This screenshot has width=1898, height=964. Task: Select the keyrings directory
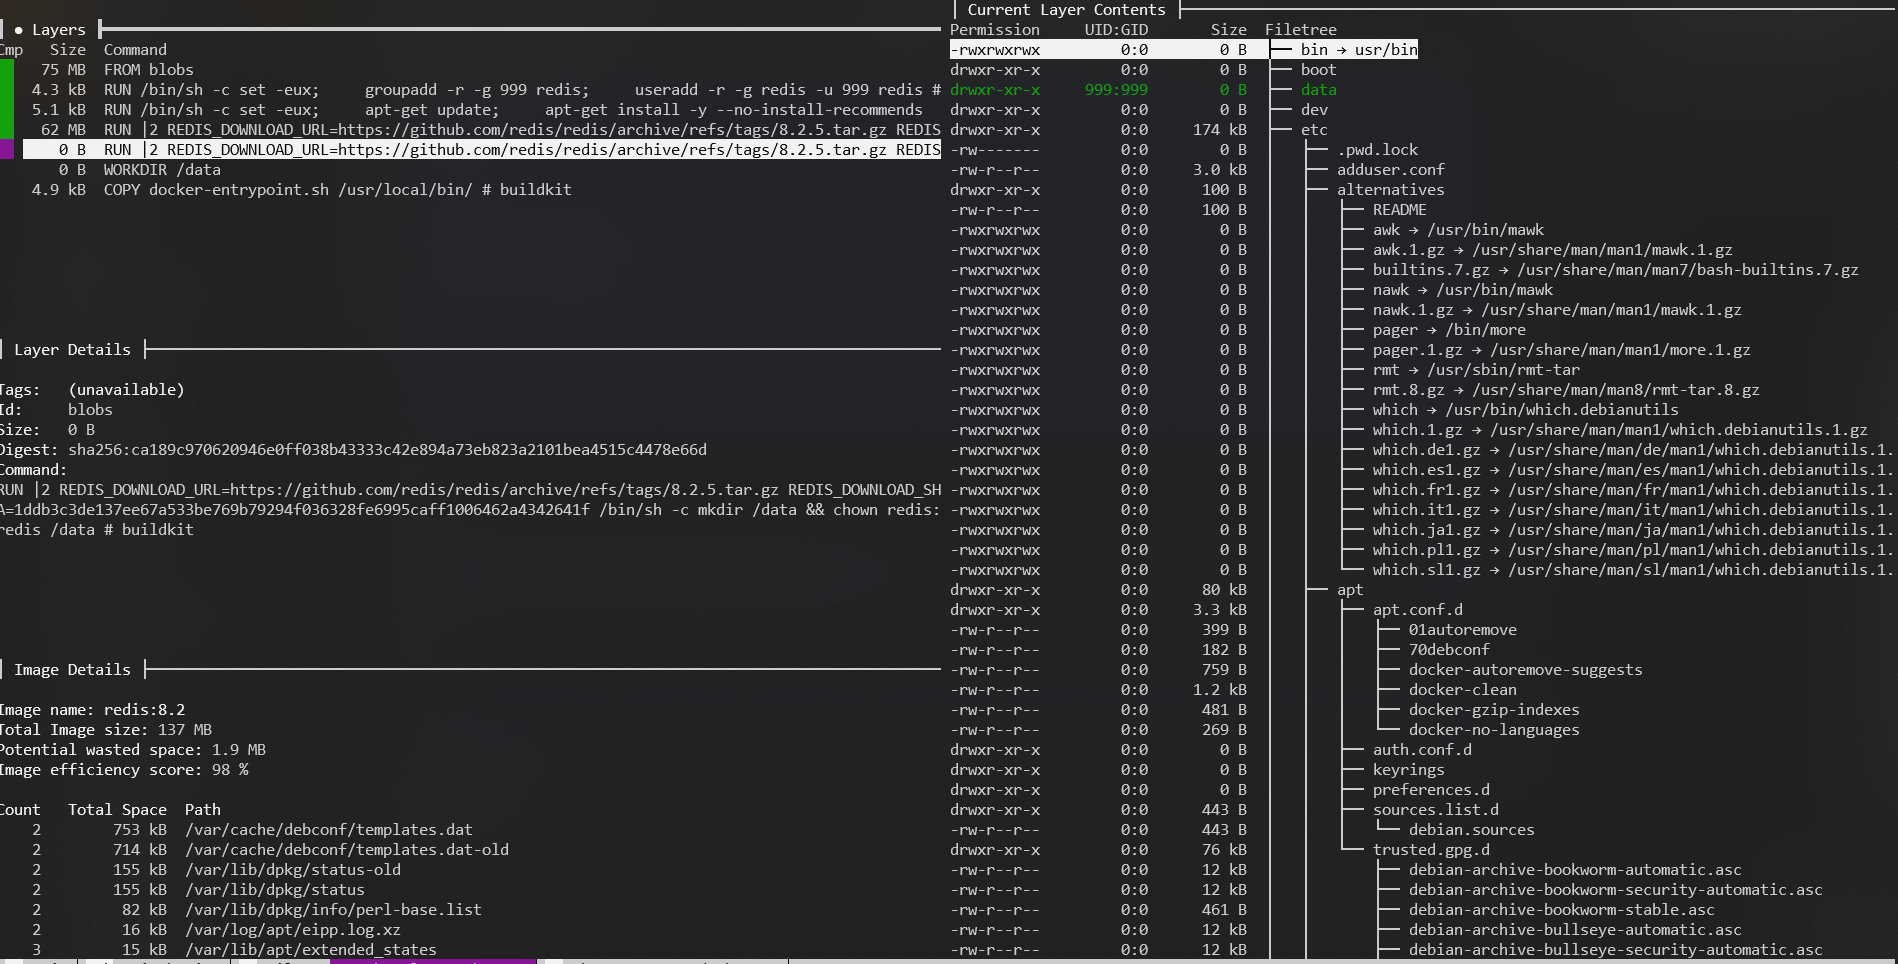(1408, 770)
